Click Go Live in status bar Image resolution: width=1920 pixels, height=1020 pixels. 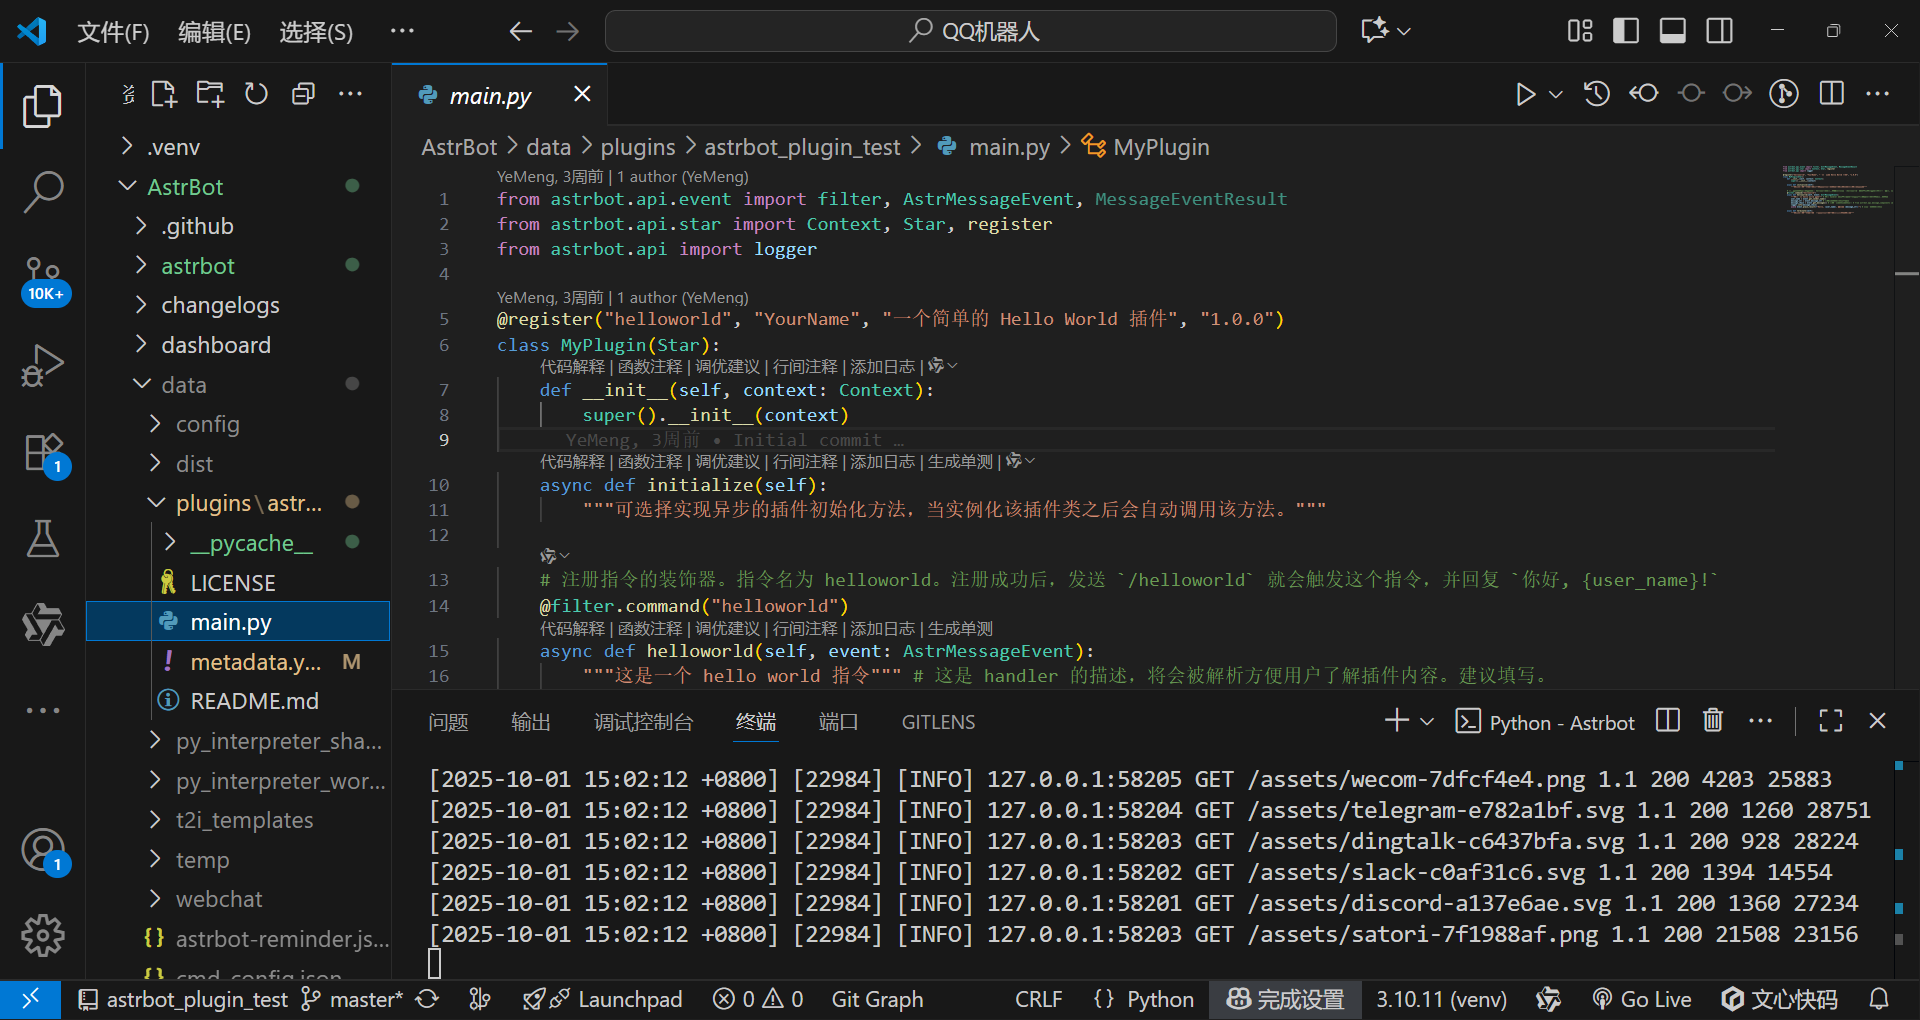click(x=1642, y=999)
